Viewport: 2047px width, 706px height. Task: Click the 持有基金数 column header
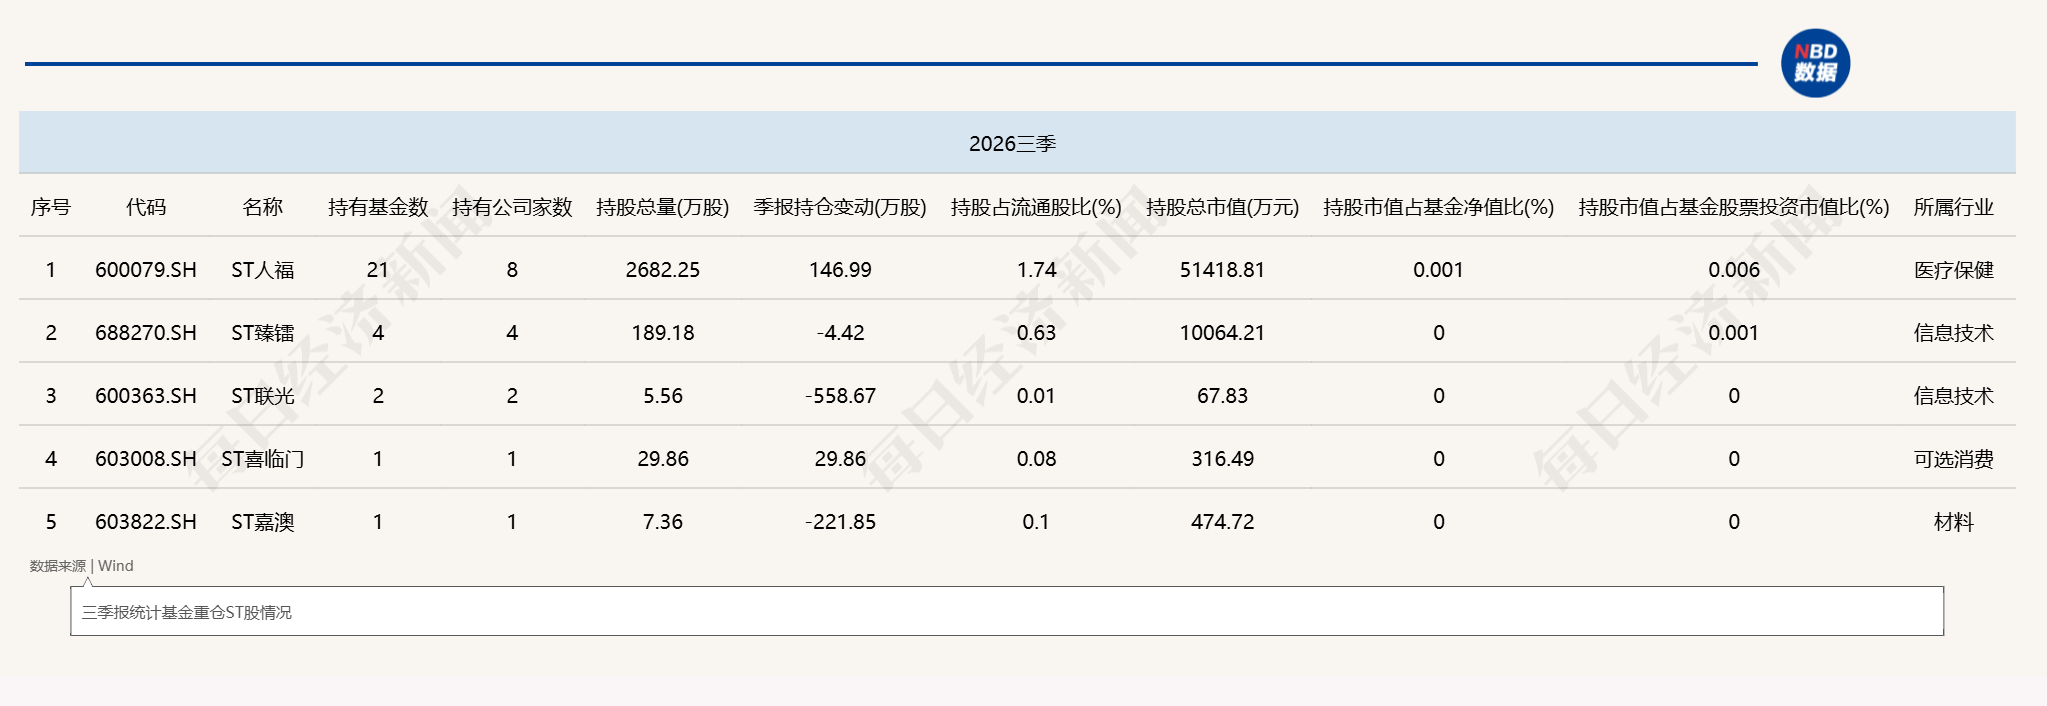(378, 207)
